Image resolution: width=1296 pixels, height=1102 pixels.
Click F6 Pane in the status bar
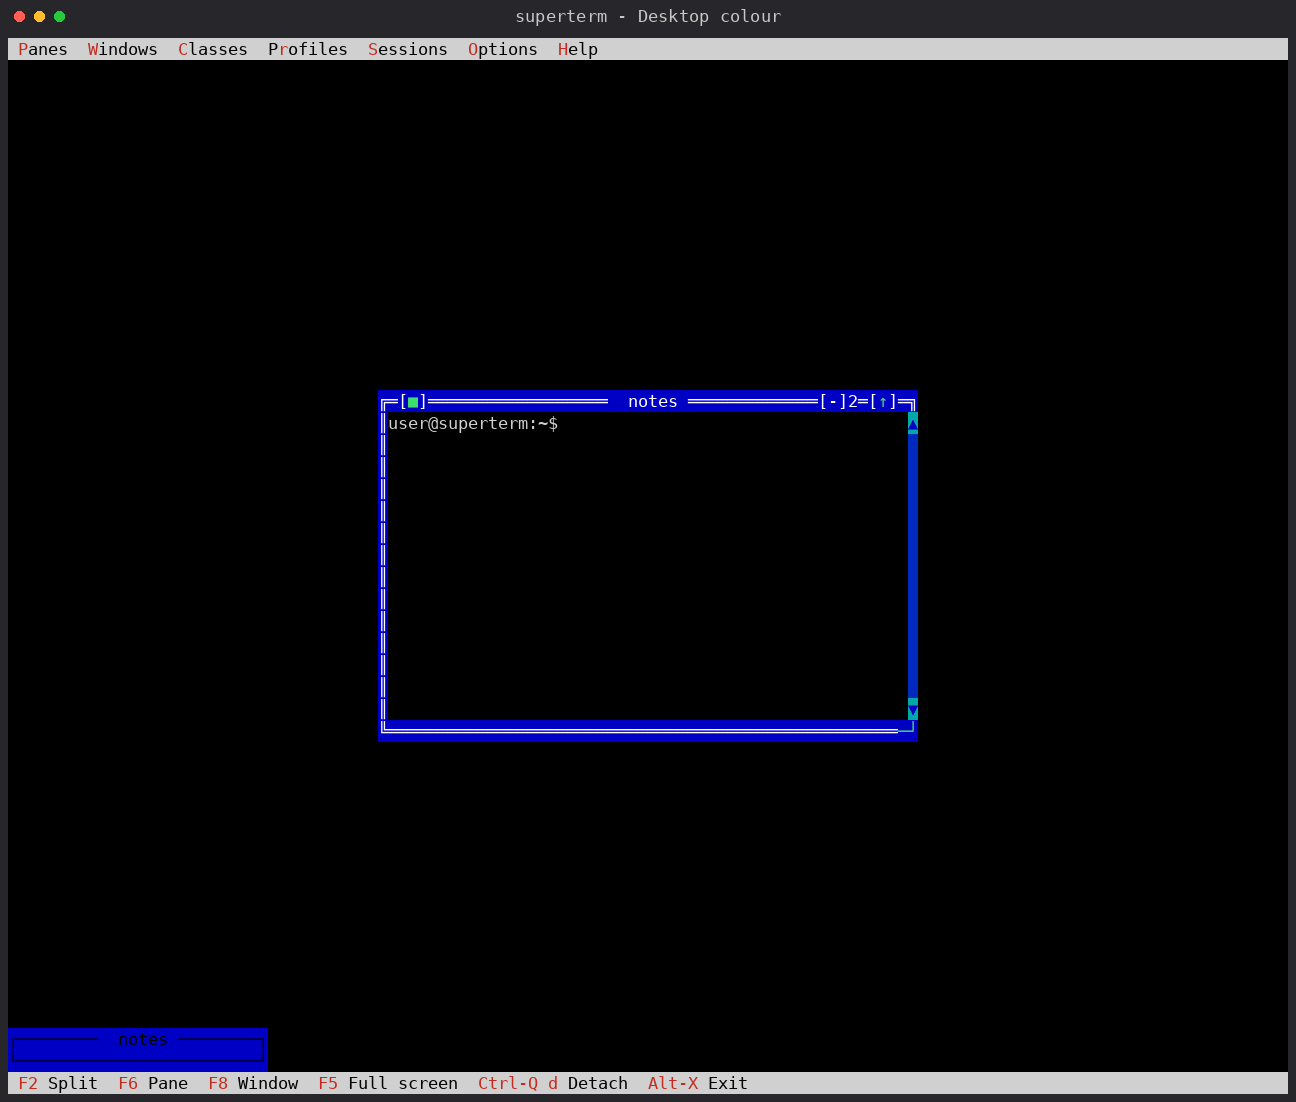pyautogui.click(x=153, y=1083)
